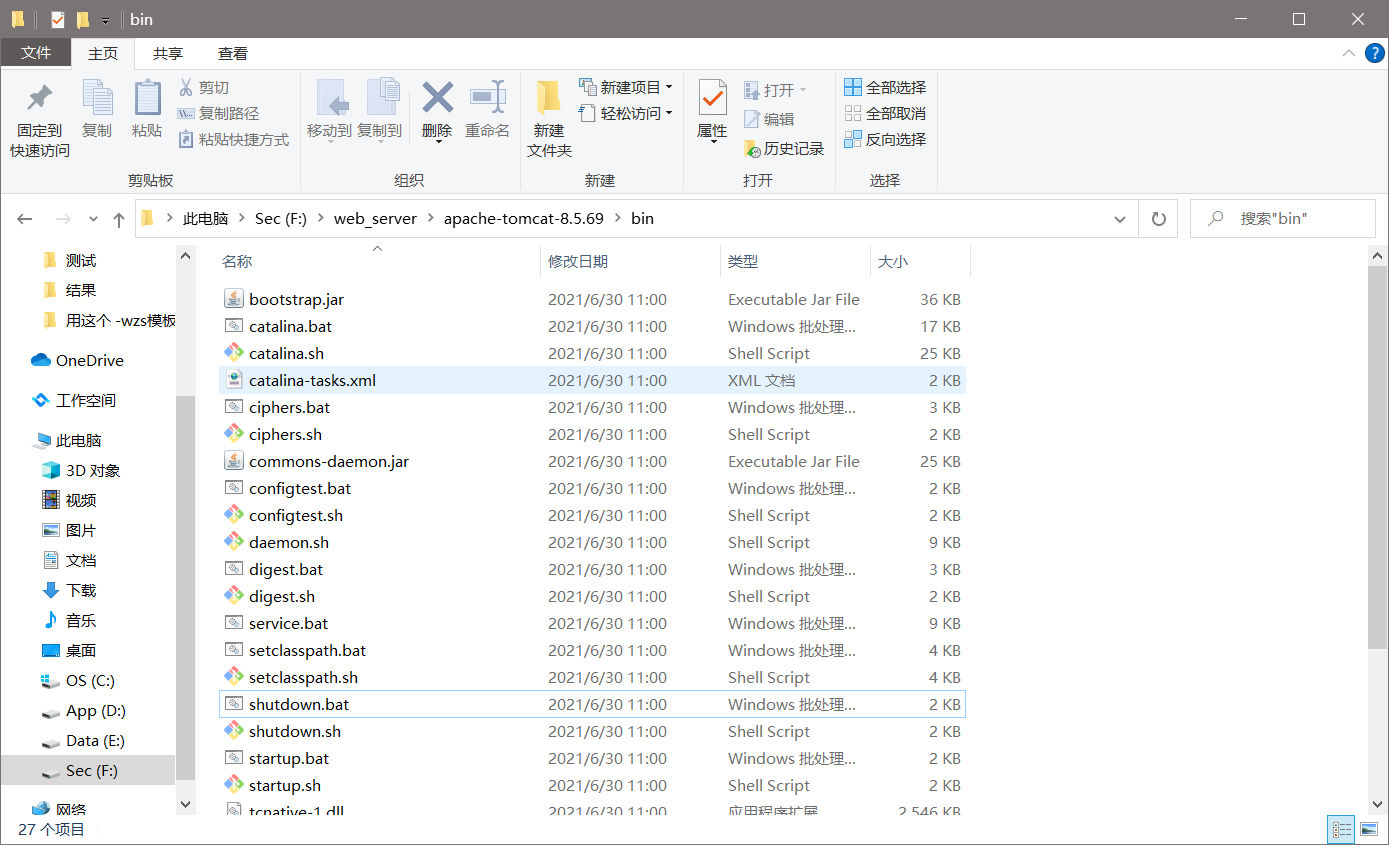The image size is (1389, 845).
Task: Expand path chevron after apache-tomcat-8.5.69
Action: [x=620, y=218]
